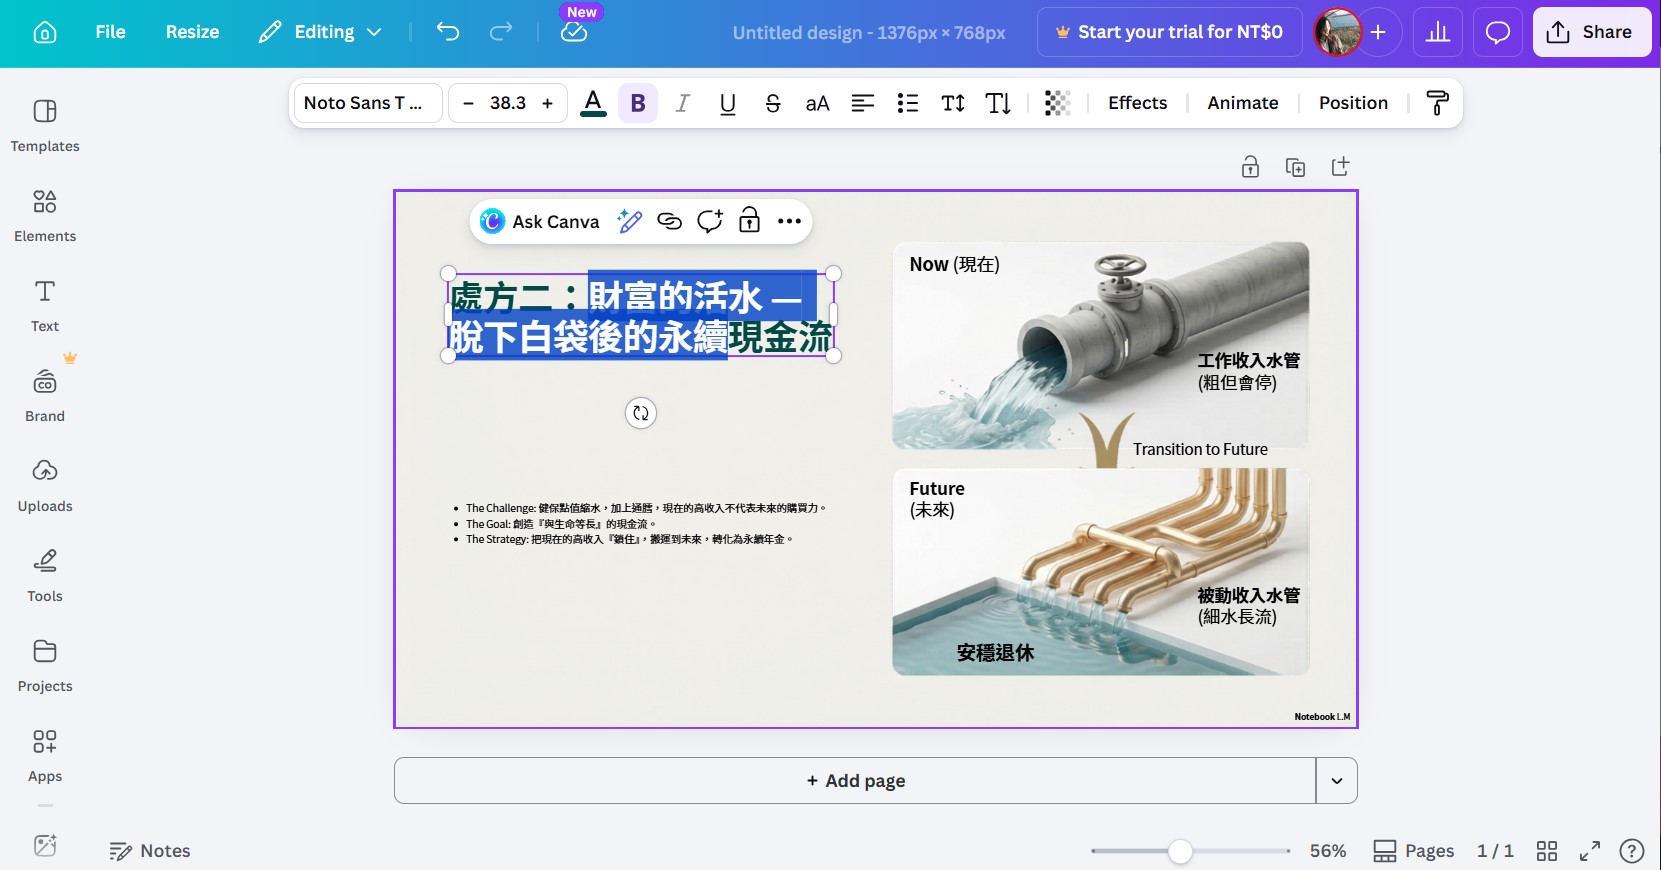Toggle uppercase aA formatting

(818, 103)
